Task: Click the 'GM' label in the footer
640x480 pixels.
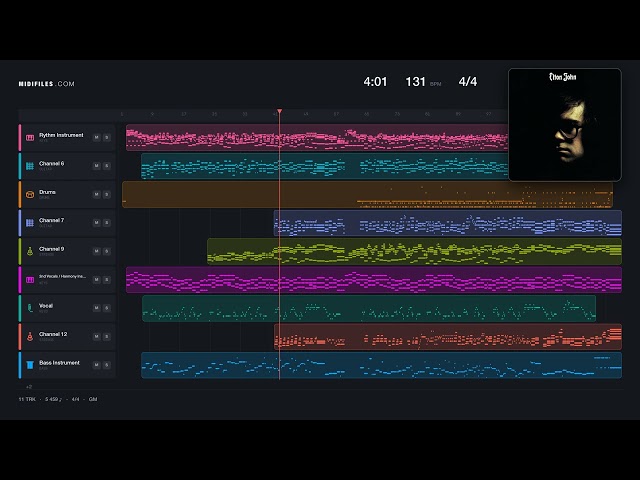Action: coord(93,399)
